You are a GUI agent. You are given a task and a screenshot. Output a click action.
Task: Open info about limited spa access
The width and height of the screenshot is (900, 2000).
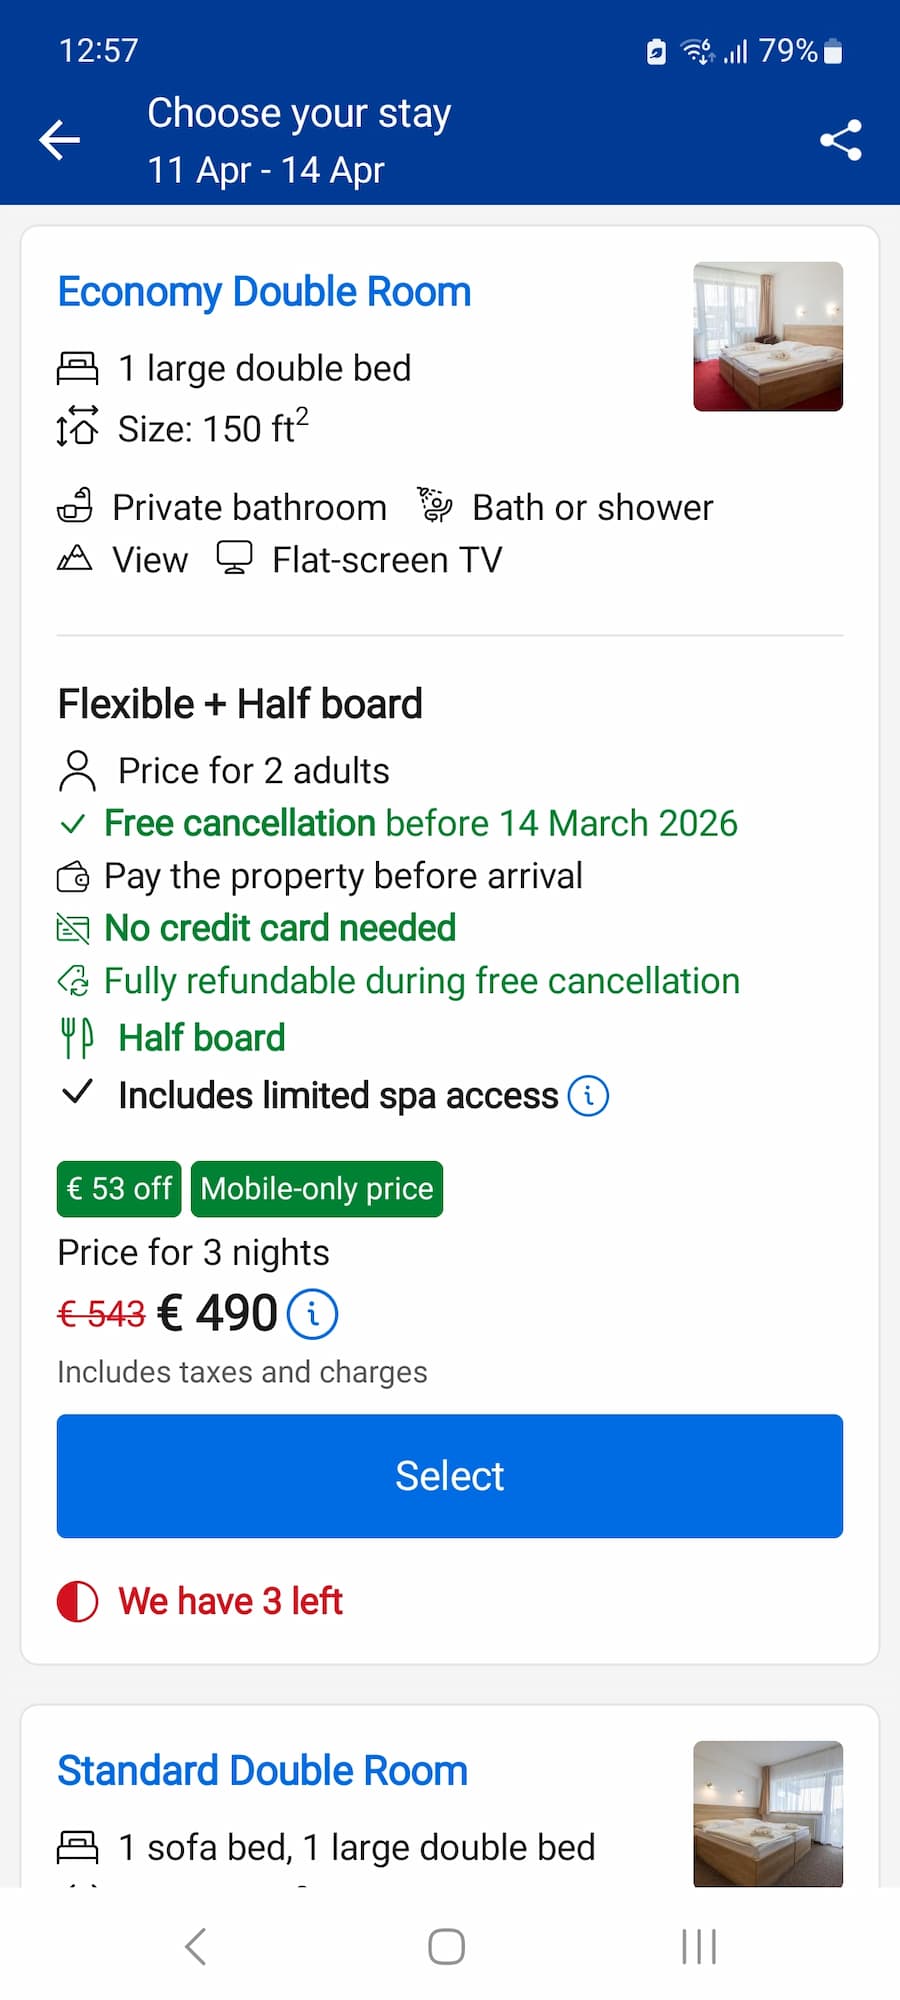(589, 1095)
